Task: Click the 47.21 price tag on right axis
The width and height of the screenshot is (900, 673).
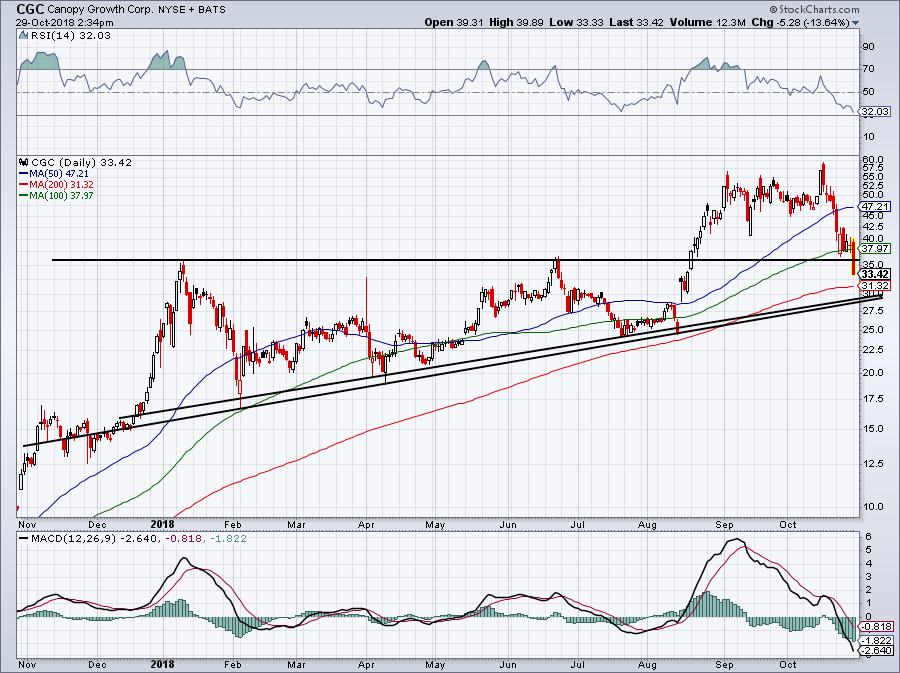Action: tap(876, 206)
